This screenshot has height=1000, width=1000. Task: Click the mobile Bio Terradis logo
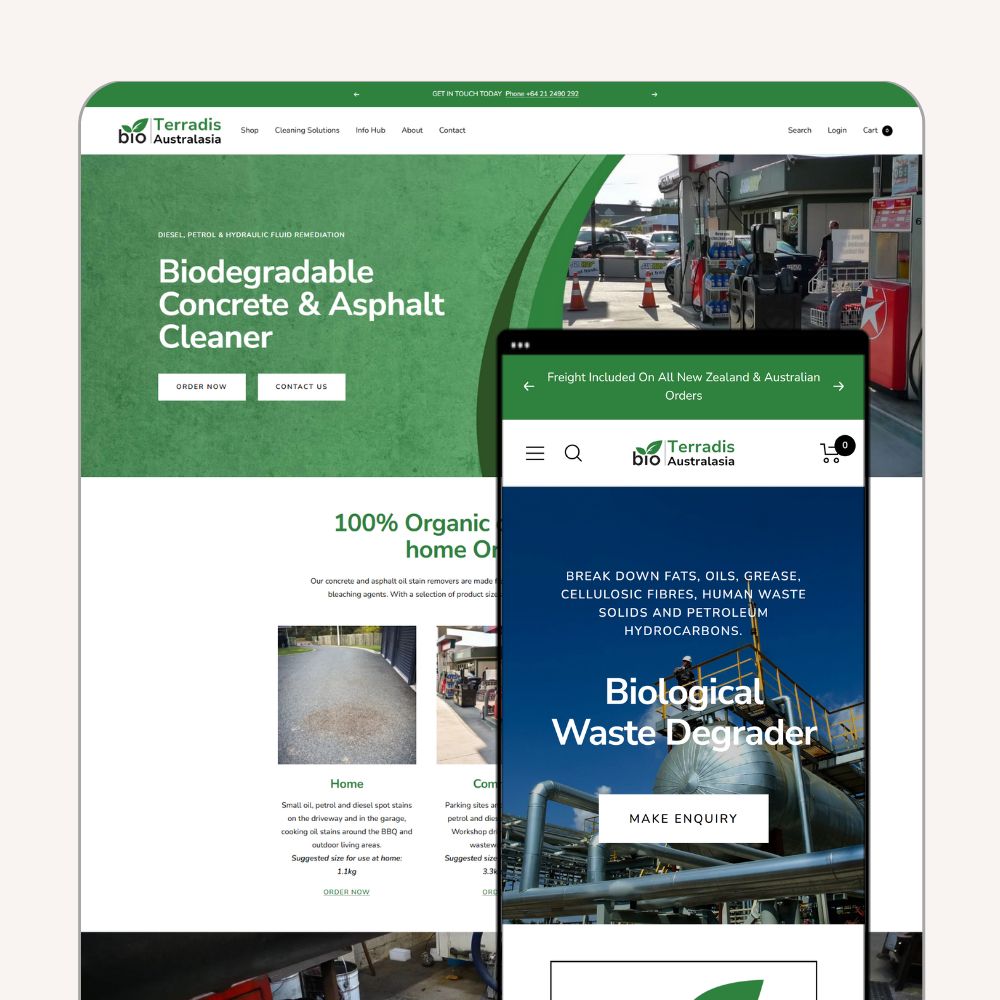684,453
